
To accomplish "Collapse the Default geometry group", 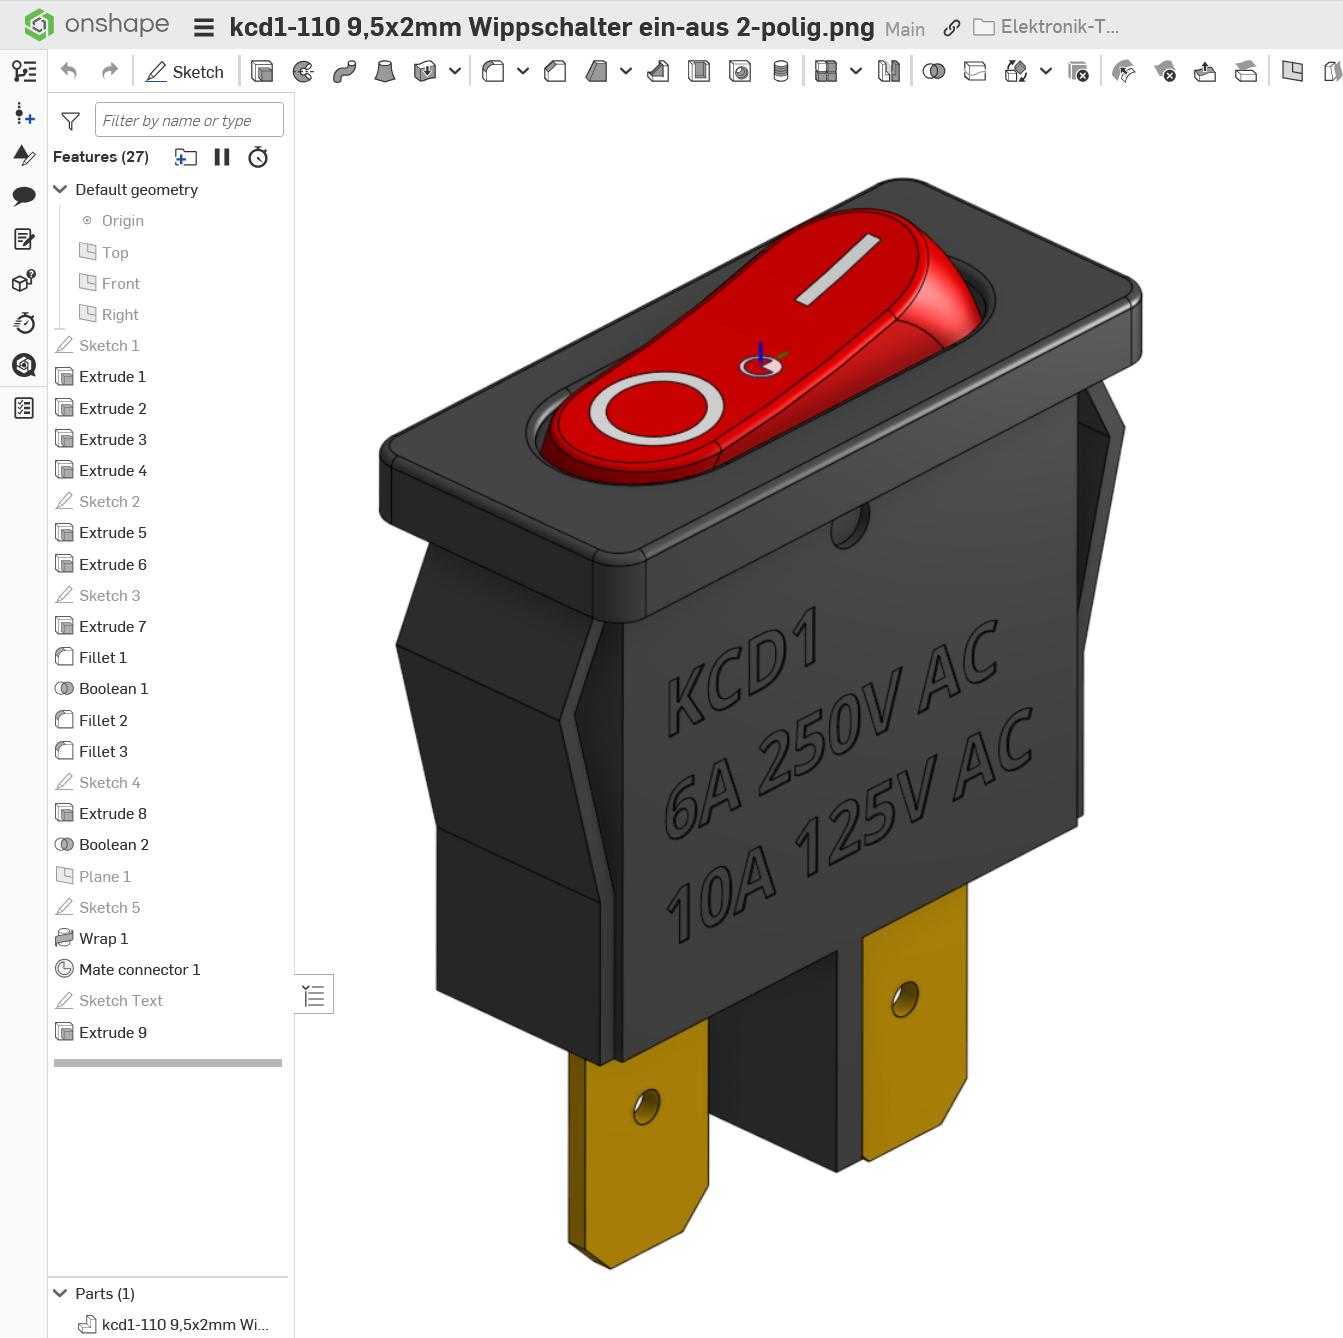I will [60, 189].
